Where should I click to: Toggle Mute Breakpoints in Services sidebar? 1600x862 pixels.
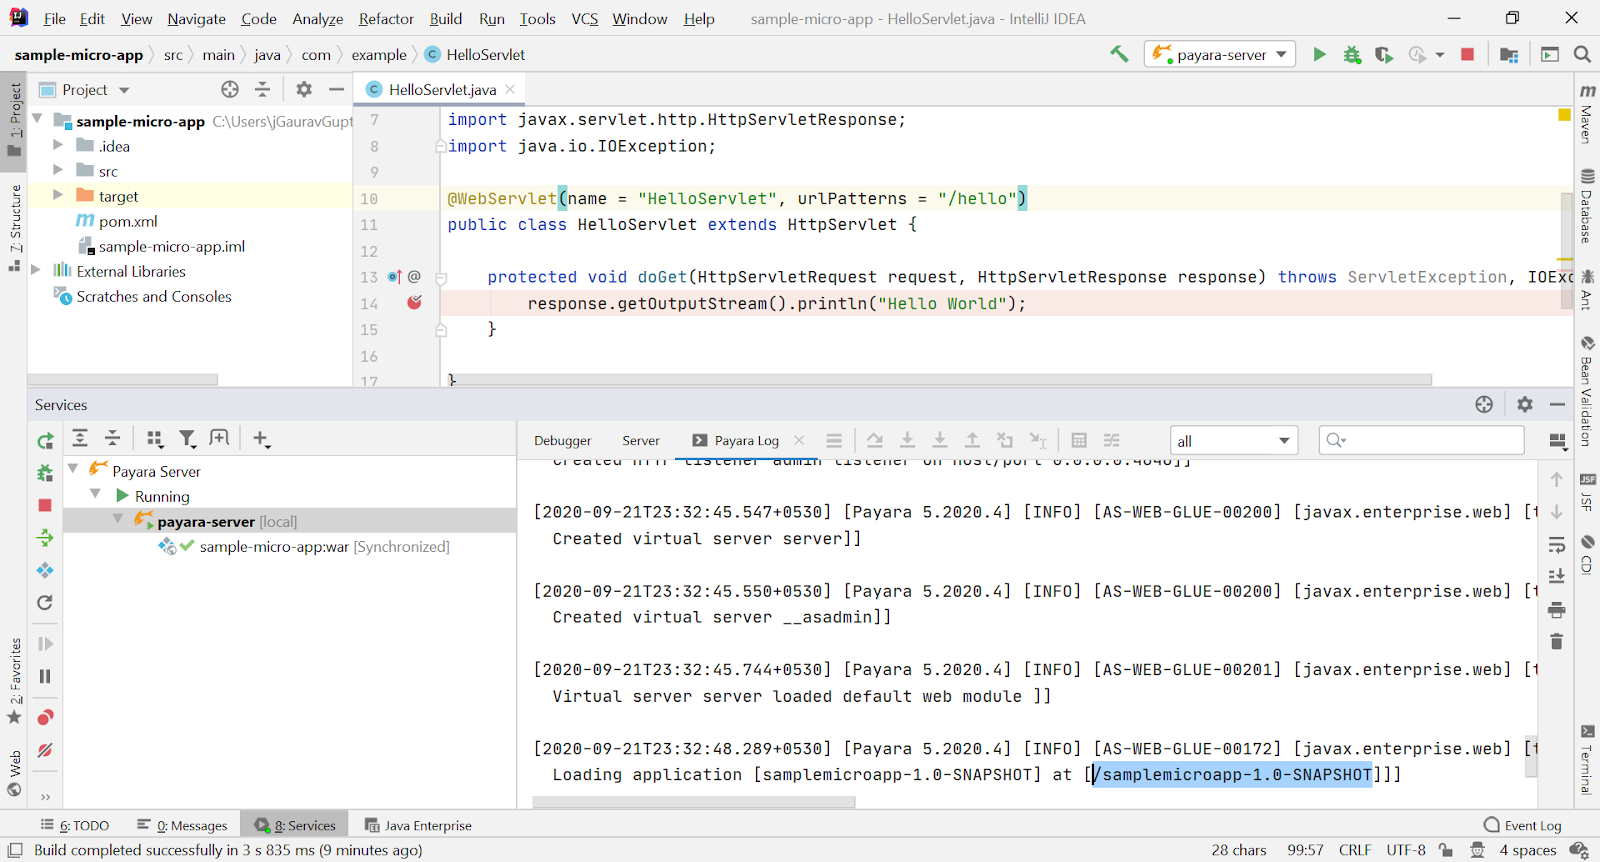[45, 750]
